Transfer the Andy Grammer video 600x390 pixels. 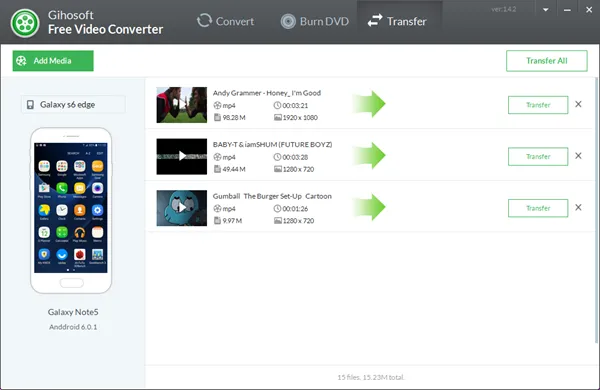tap(538, 105)
